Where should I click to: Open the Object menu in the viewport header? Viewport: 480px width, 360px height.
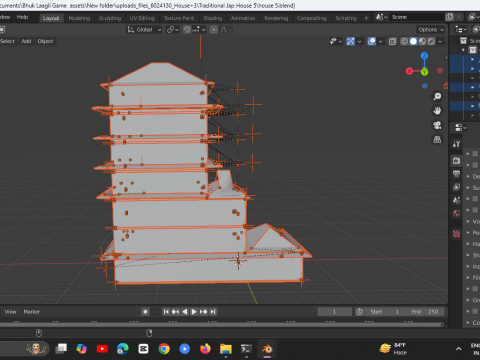pos(45,41)
